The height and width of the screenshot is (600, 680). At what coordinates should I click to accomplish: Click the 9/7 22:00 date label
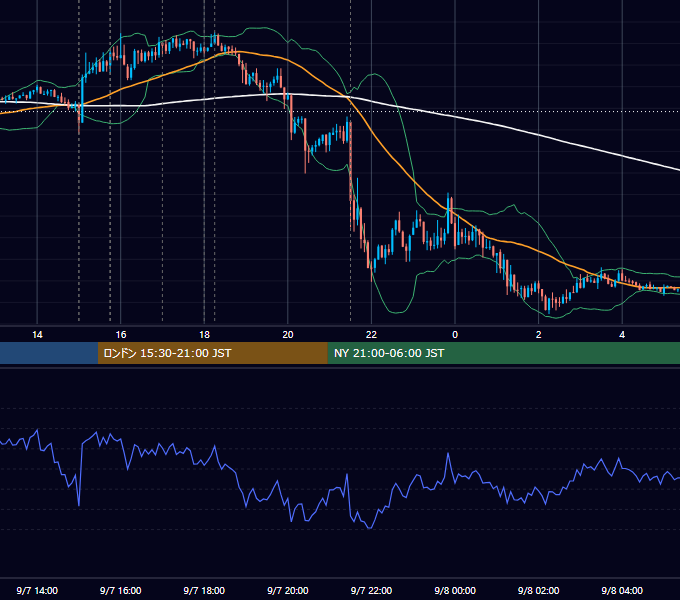[x=371, y=590]
